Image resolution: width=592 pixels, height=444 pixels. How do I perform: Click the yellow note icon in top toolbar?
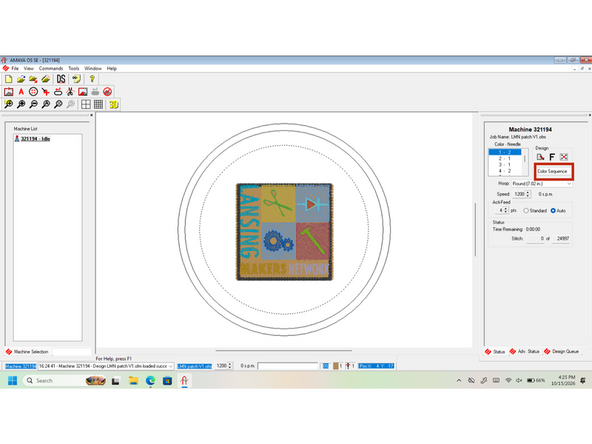click(77, 79)
